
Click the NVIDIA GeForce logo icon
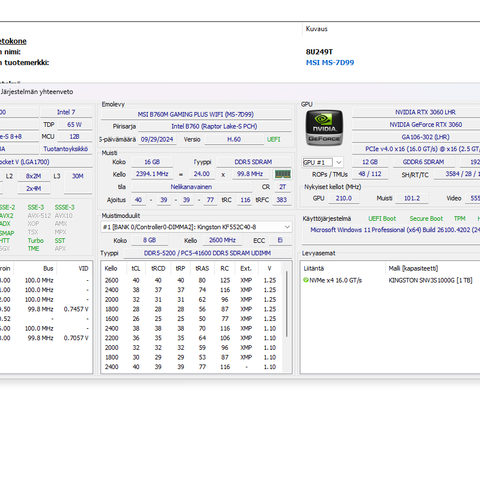(324, 128)
